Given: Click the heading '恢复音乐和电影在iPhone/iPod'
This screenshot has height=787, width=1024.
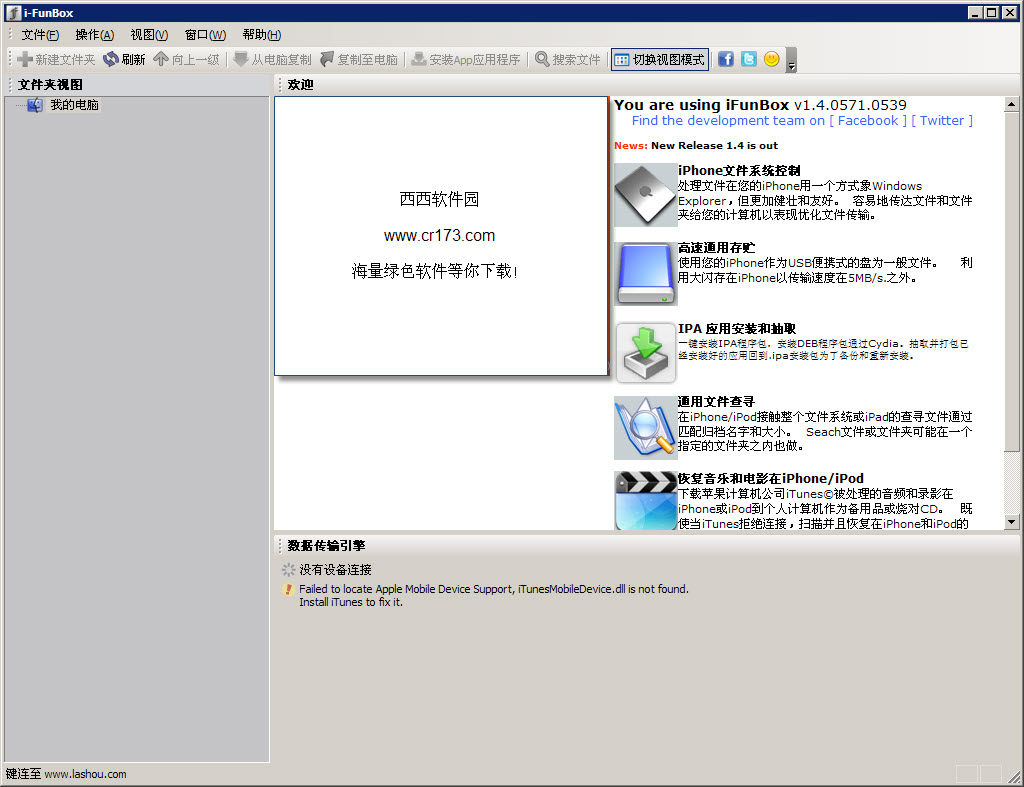Looking at the screenshot, I should tap(771, 479).
